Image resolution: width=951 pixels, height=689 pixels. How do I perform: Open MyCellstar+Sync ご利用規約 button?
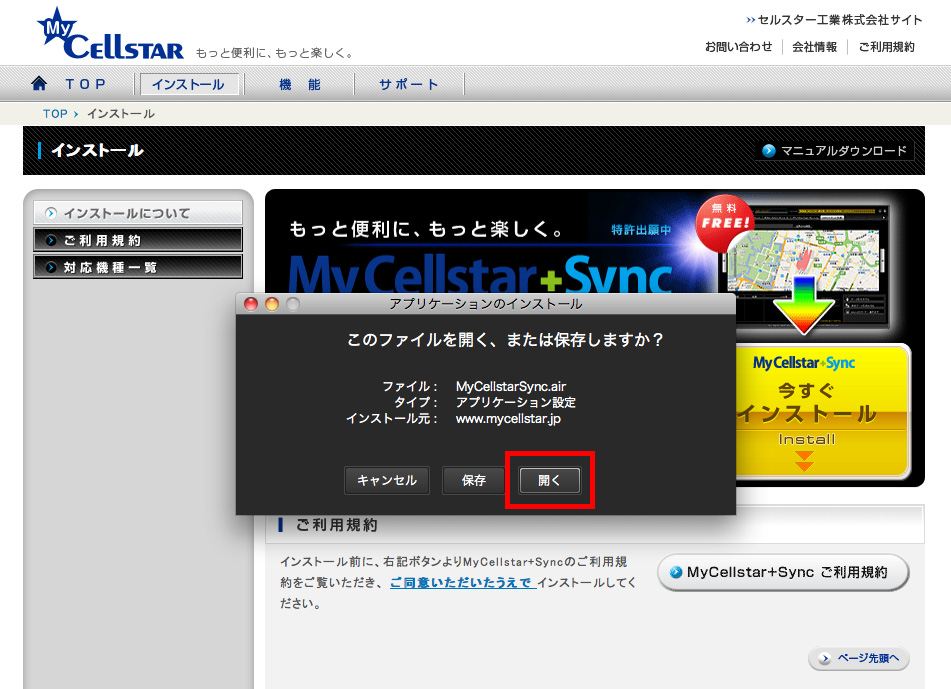pyautogui.click(x=783, y=572)
